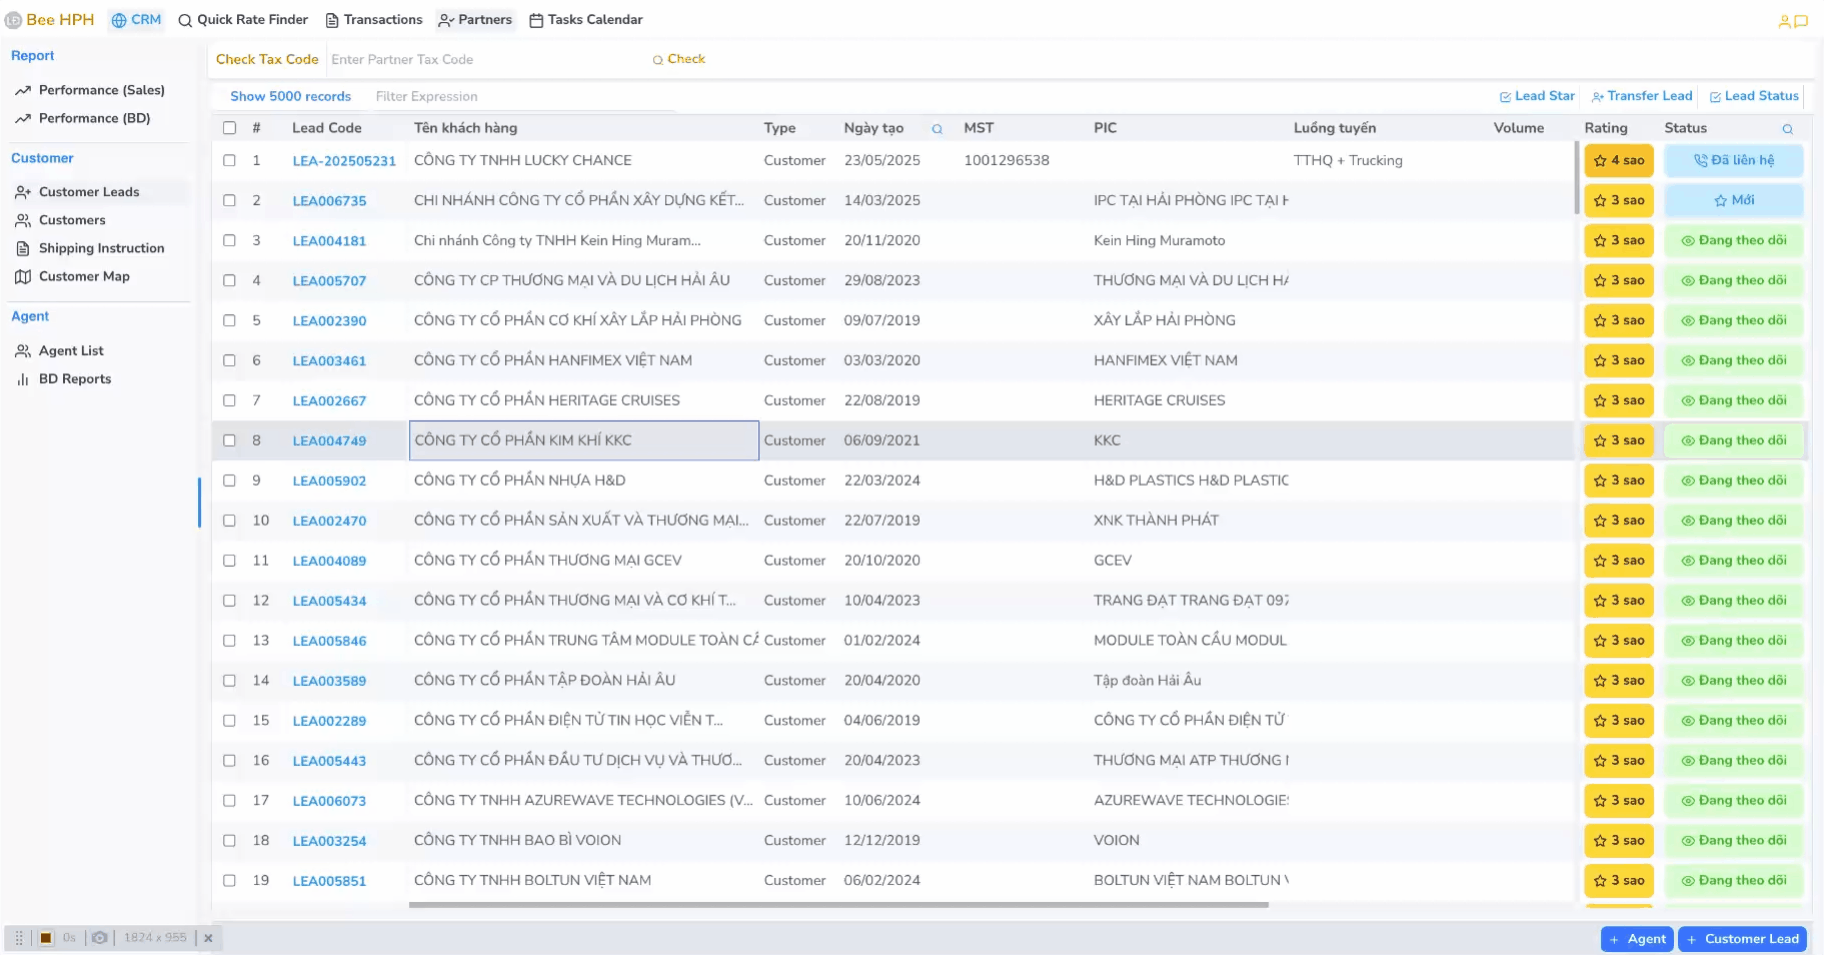Viewport: 1824px width, 955px height.
Task: Click the Quick Rate Finder magnifier icon
Action: pos(185,20)
